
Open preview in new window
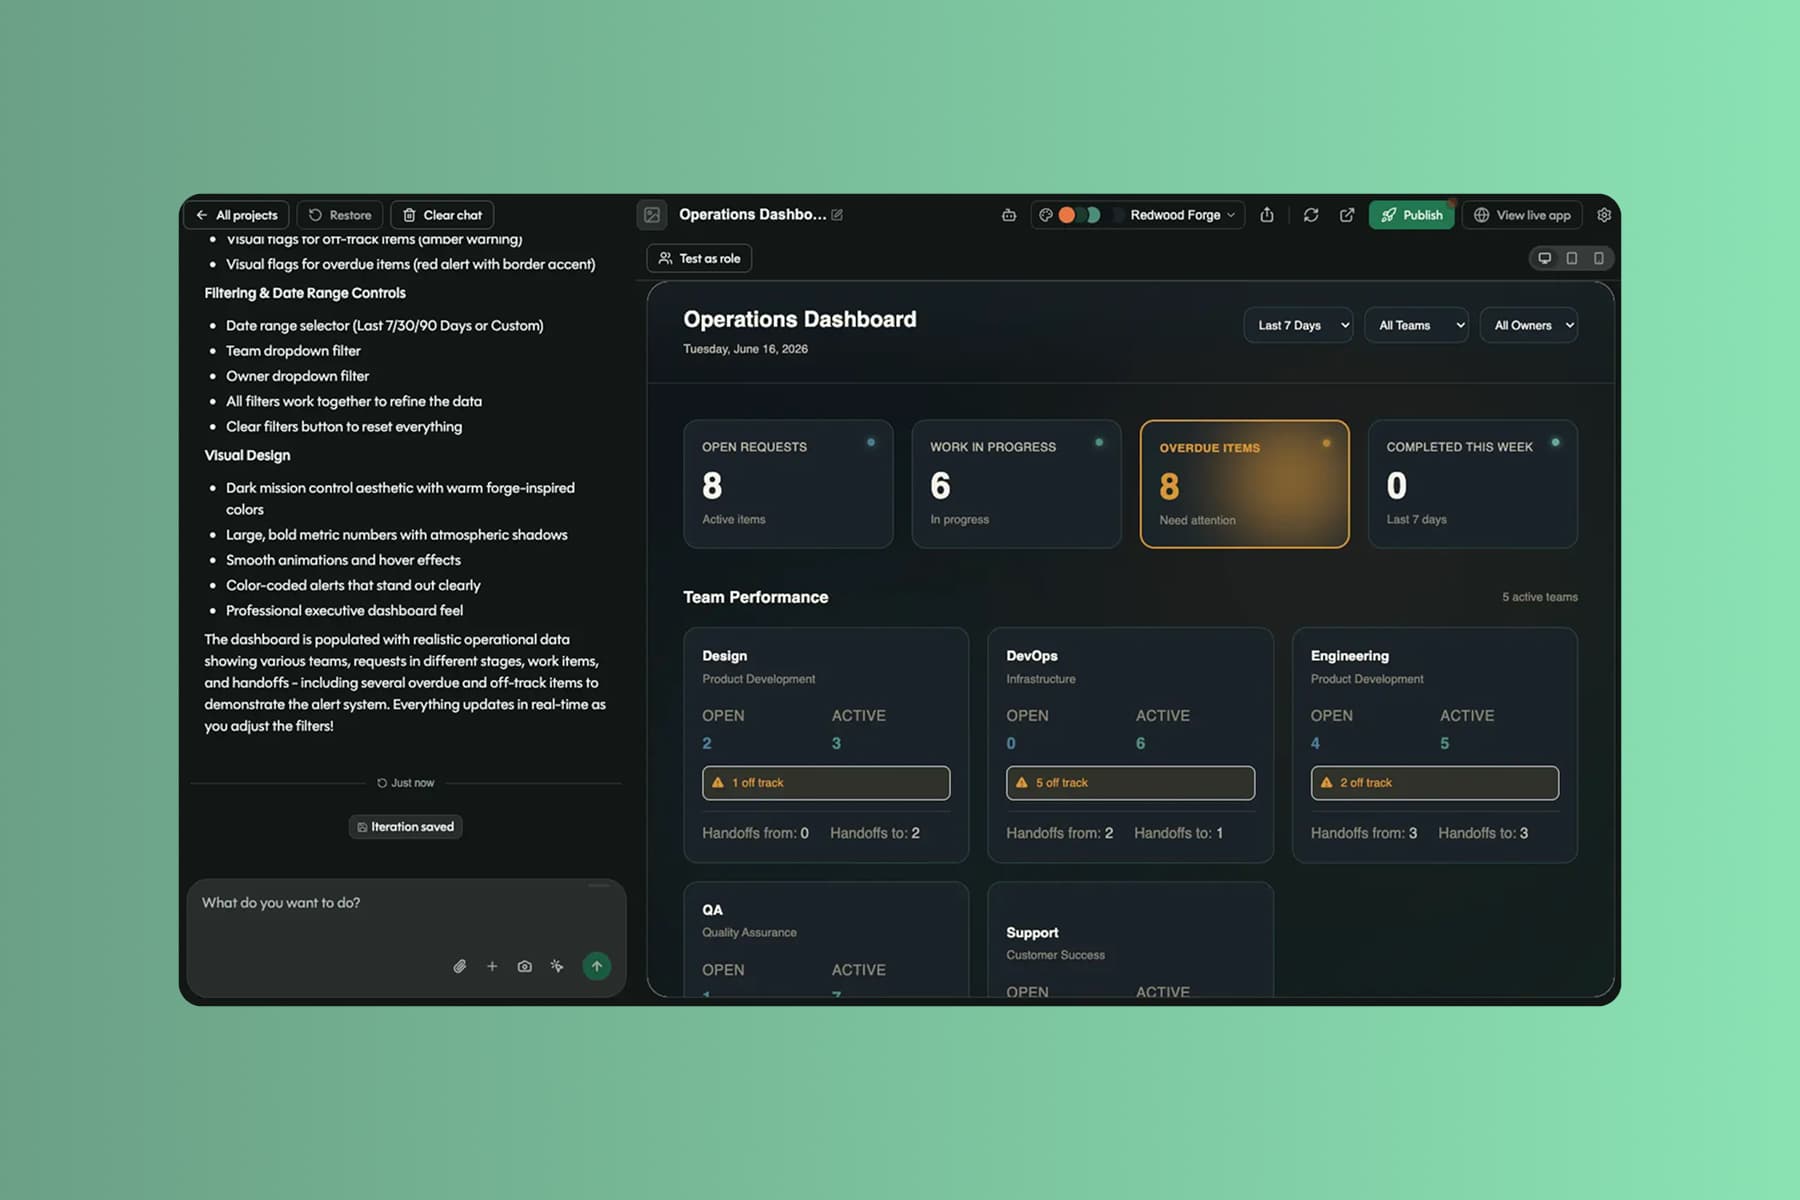(x=1347, y=215)
